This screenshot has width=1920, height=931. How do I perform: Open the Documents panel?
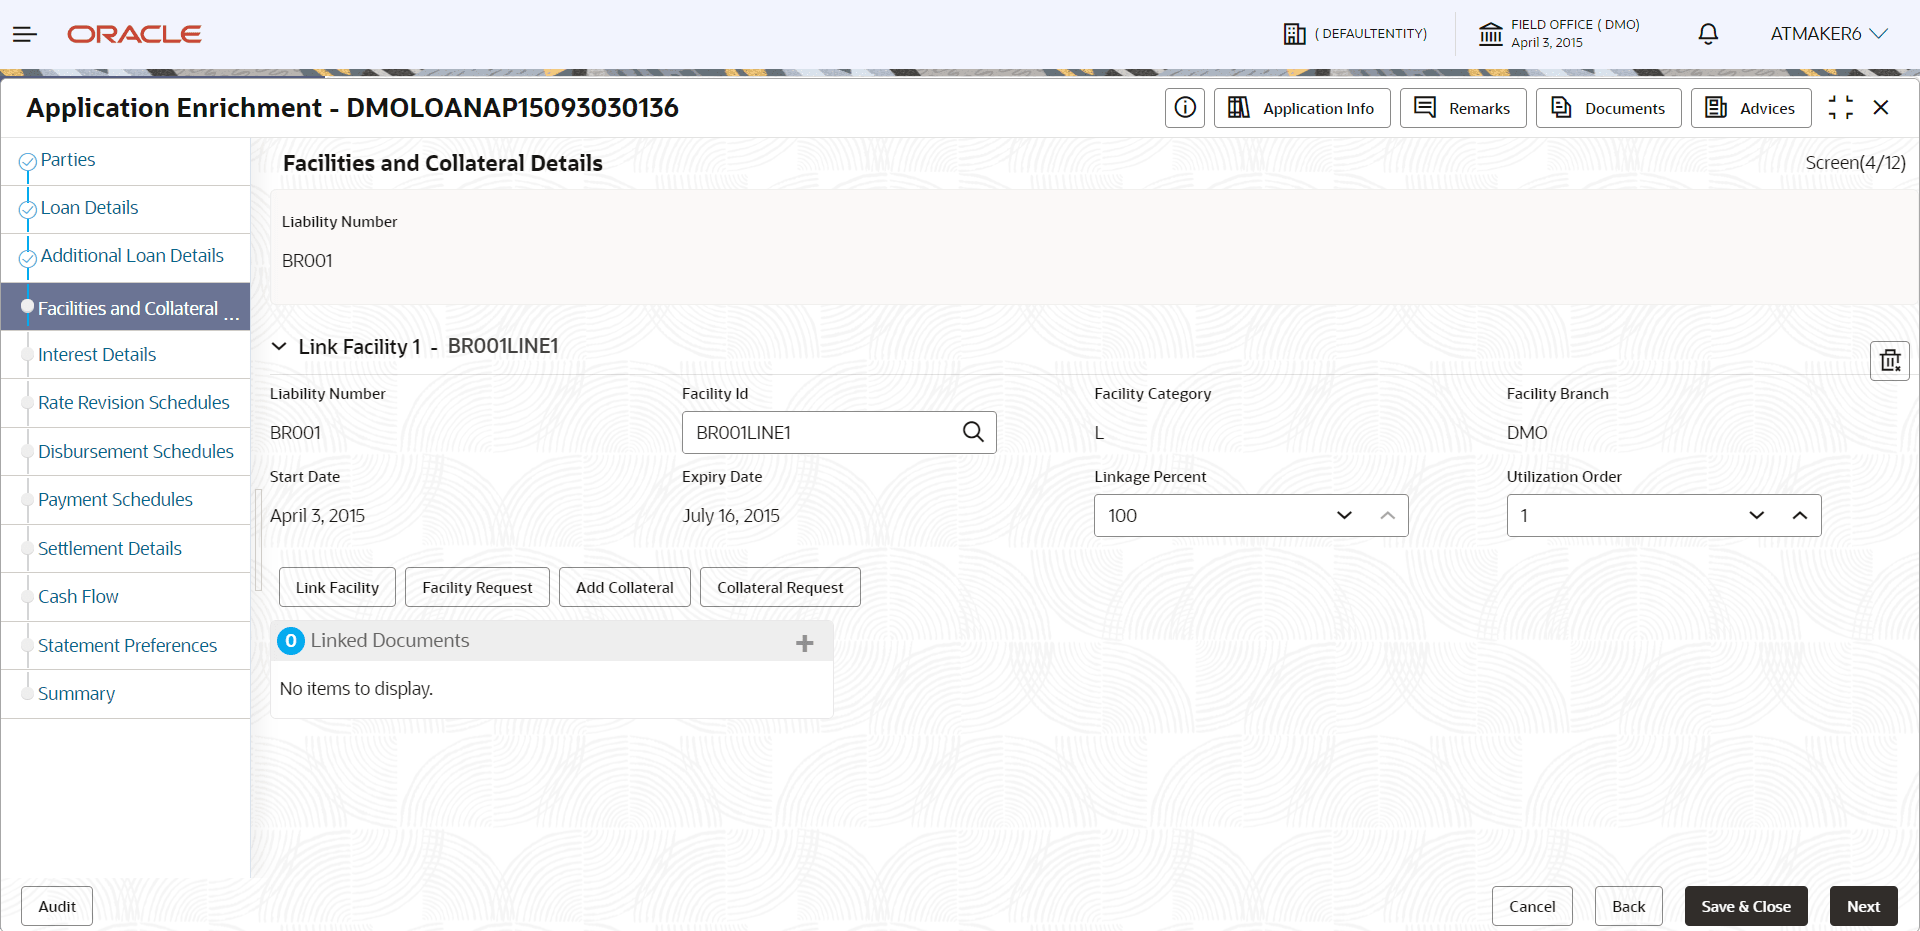tap(1608, 108)
